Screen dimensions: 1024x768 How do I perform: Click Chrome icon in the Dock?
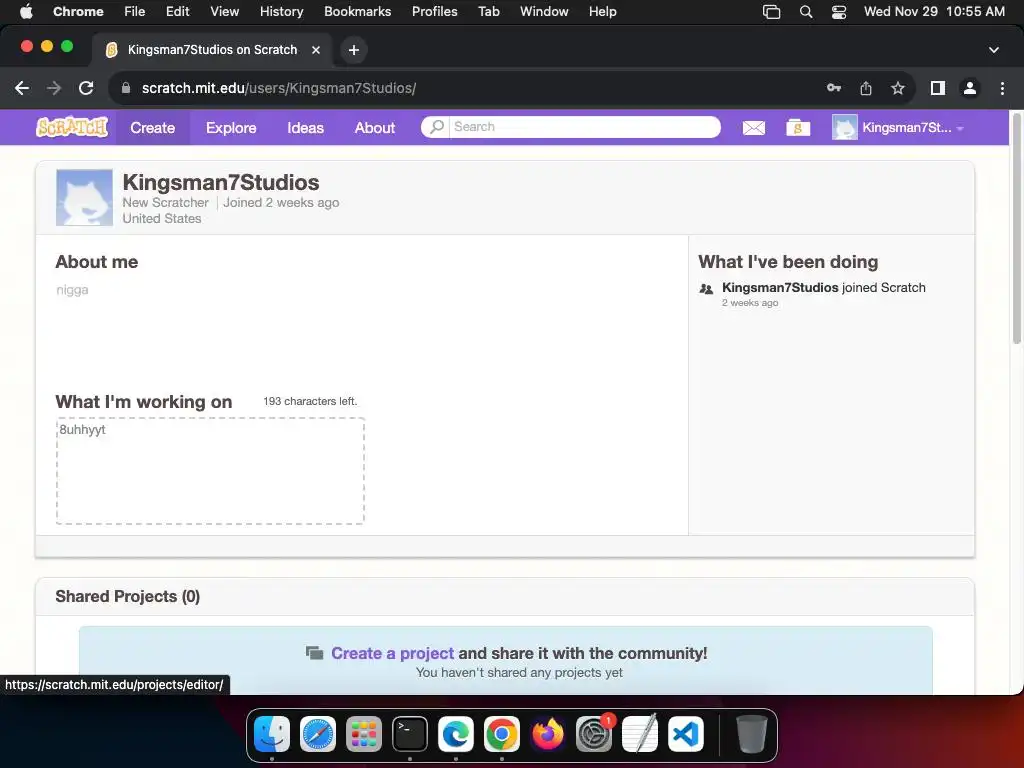tap(502, 735)
